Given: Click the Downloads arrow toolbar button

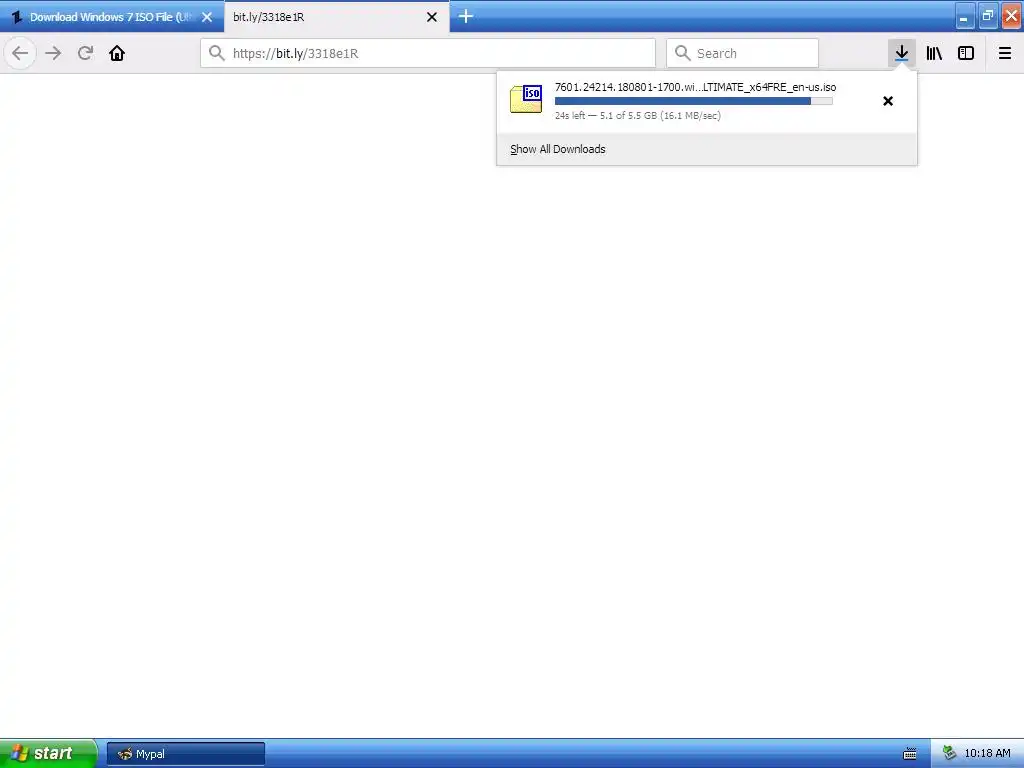Looking at the screenshot, I should pyautogui.click(x=901, y=53).
